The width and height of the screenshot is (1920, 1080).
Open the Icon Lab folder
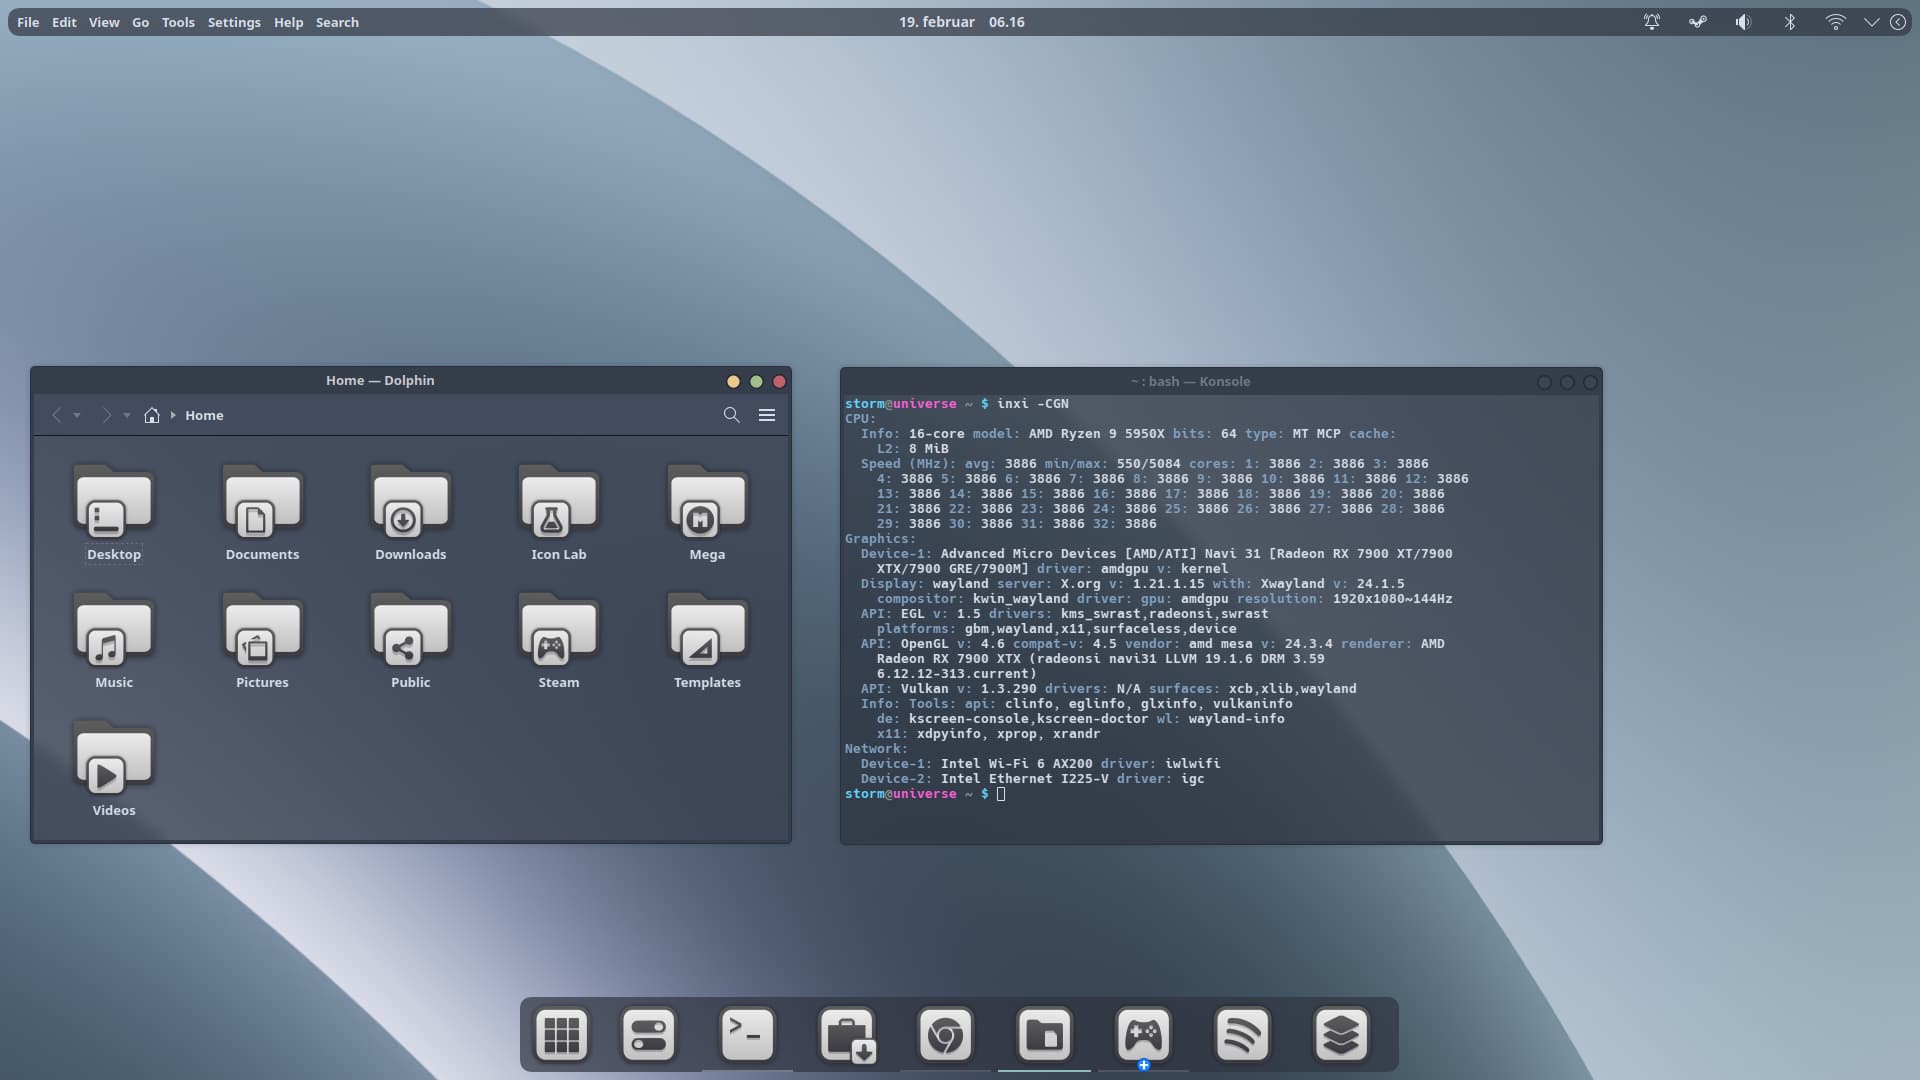point(558,504)
